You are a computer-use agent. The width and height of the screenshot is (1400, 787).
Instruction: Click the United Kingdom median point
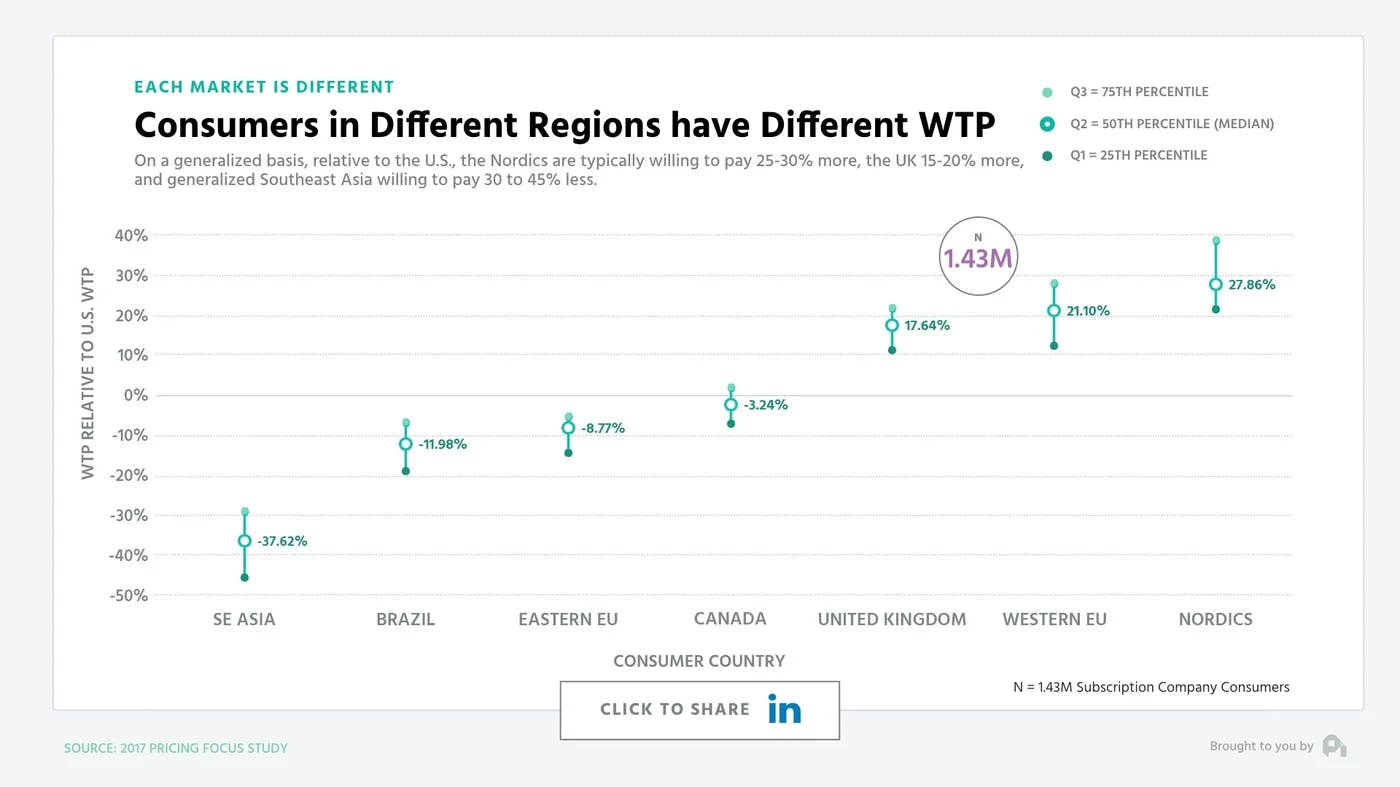(892, 325)
